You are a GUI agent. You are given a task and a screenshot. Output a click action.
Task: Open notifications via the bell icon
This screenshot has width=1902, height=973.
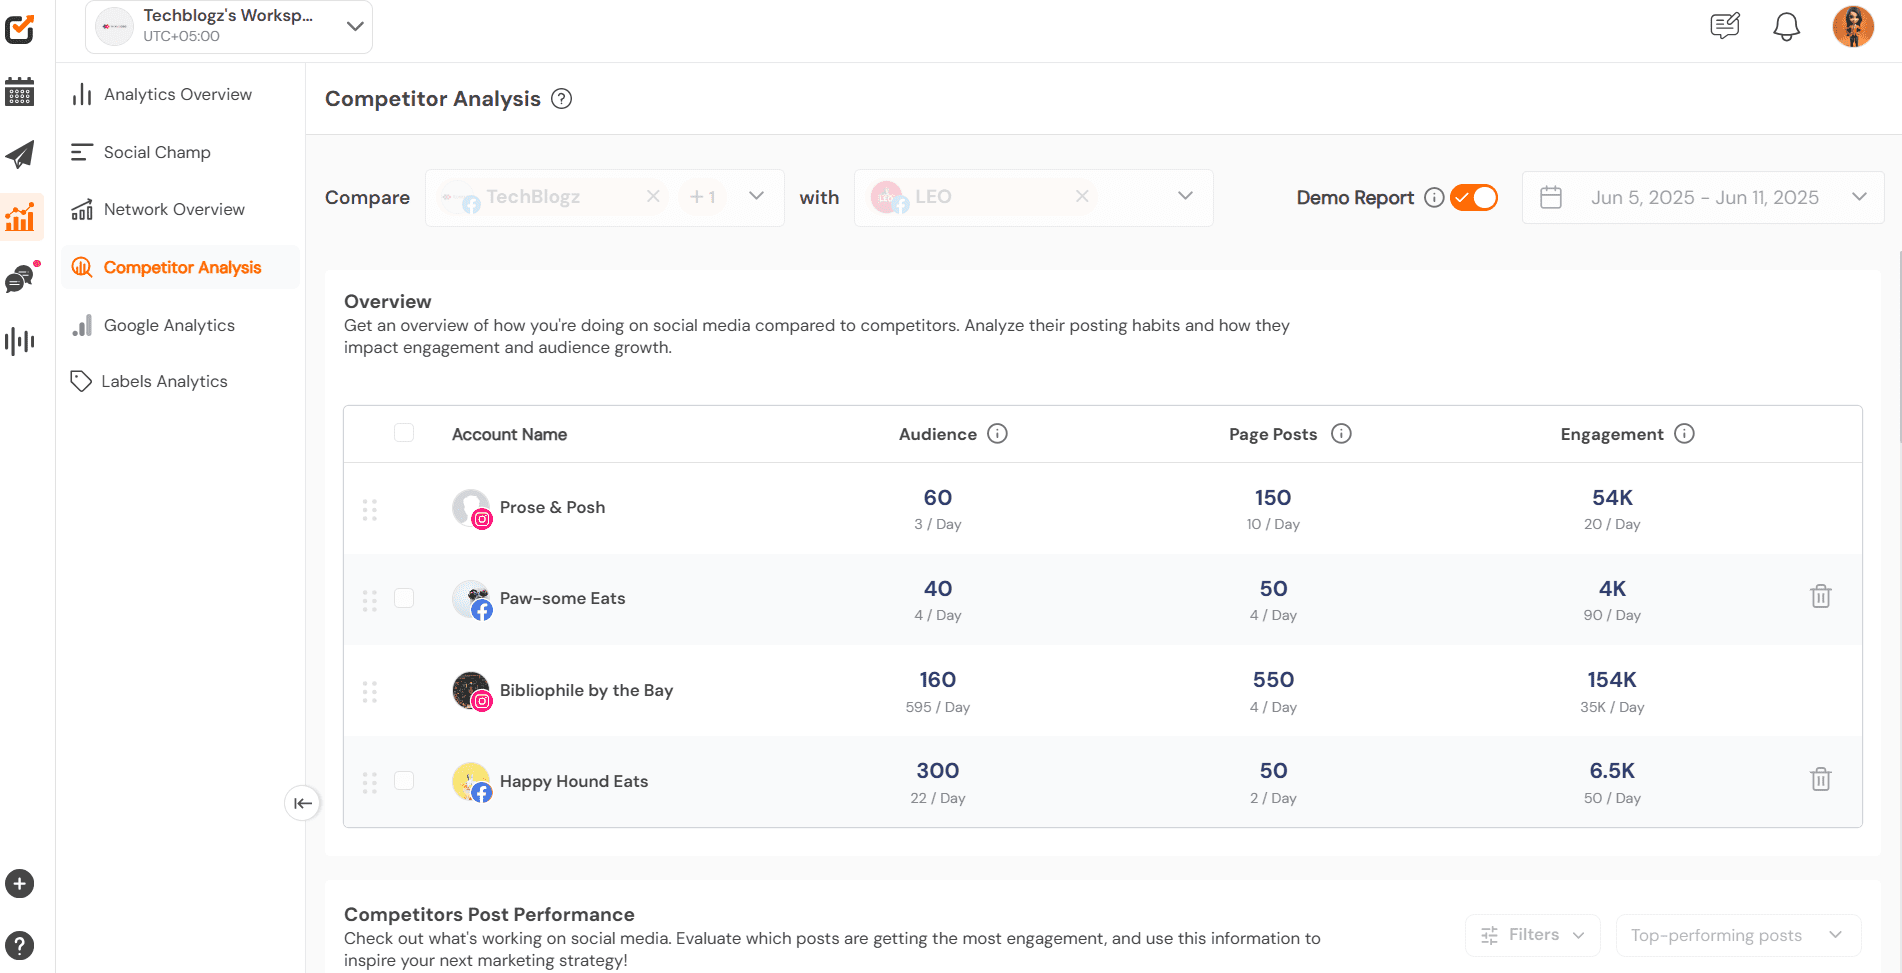pyautogui.click(x=1786, y=27)
